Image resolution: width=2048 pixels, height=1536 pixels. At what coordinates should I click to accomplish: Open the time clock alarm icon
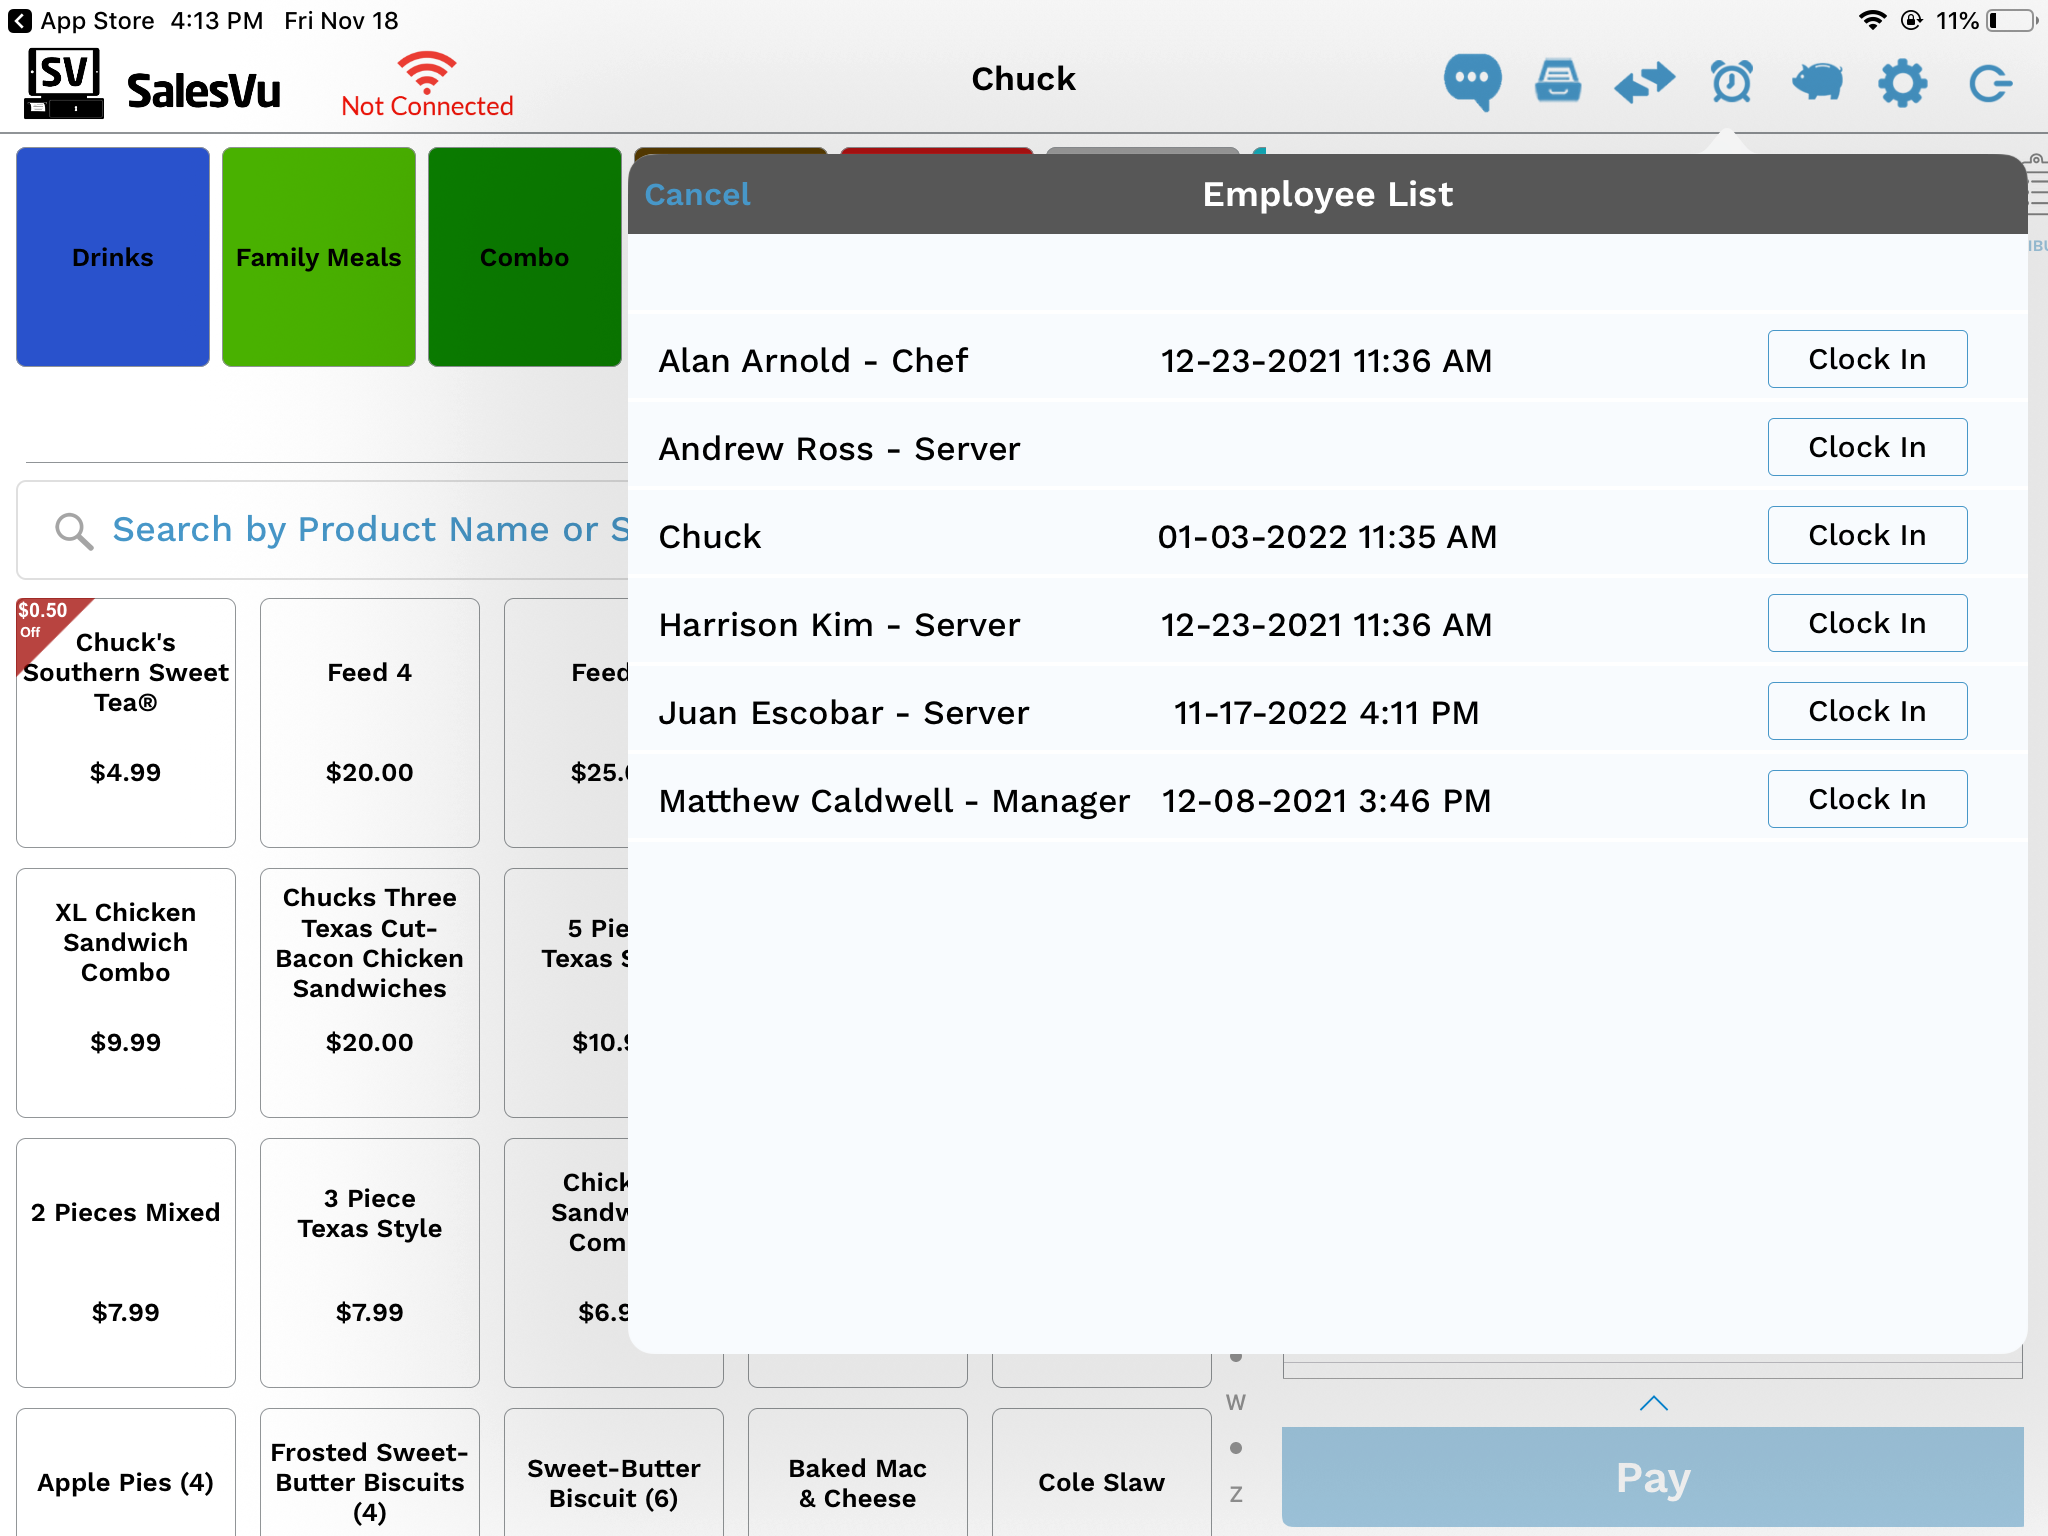[x=1731, y=82]
